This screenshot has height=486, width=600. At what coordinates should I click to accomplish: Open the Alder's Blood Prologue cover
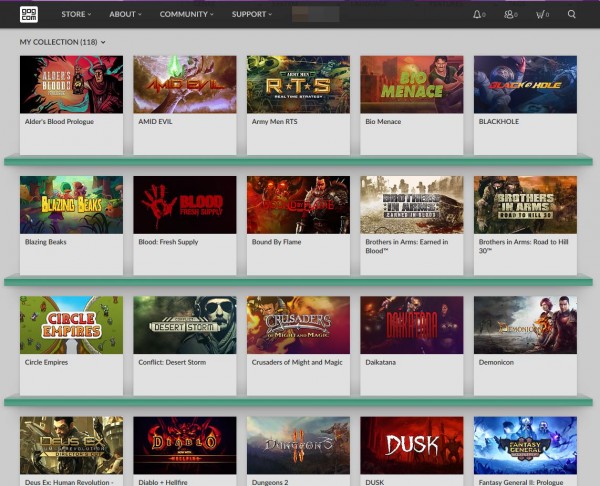[72, 85]
